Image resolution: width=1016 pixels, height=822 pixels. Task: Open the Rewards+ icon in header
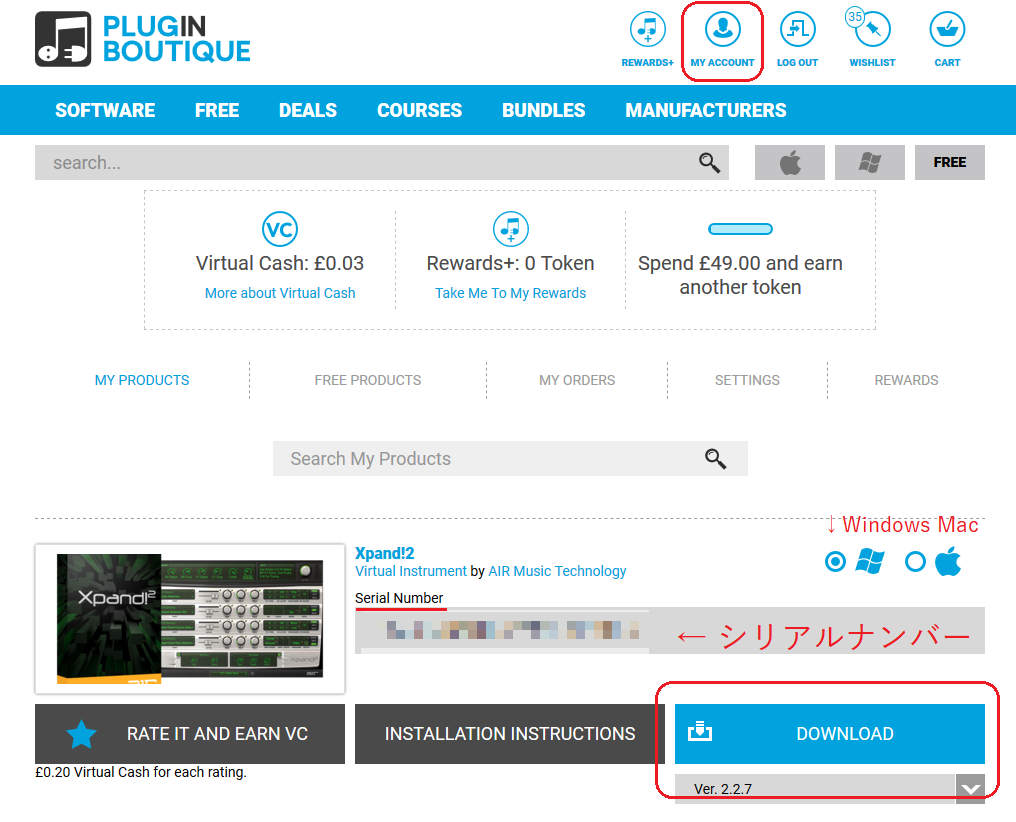point(647,30)
